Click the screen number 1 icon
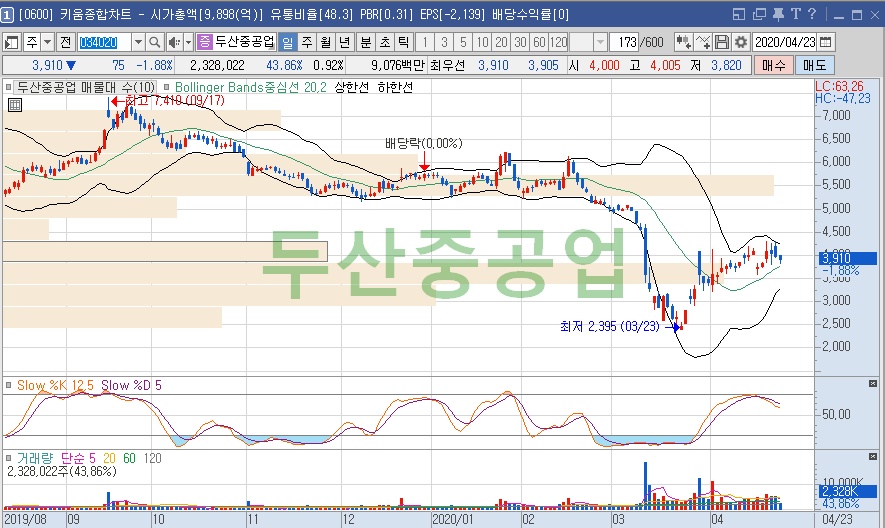The image size is (885, 528). [x=7, y=15]
